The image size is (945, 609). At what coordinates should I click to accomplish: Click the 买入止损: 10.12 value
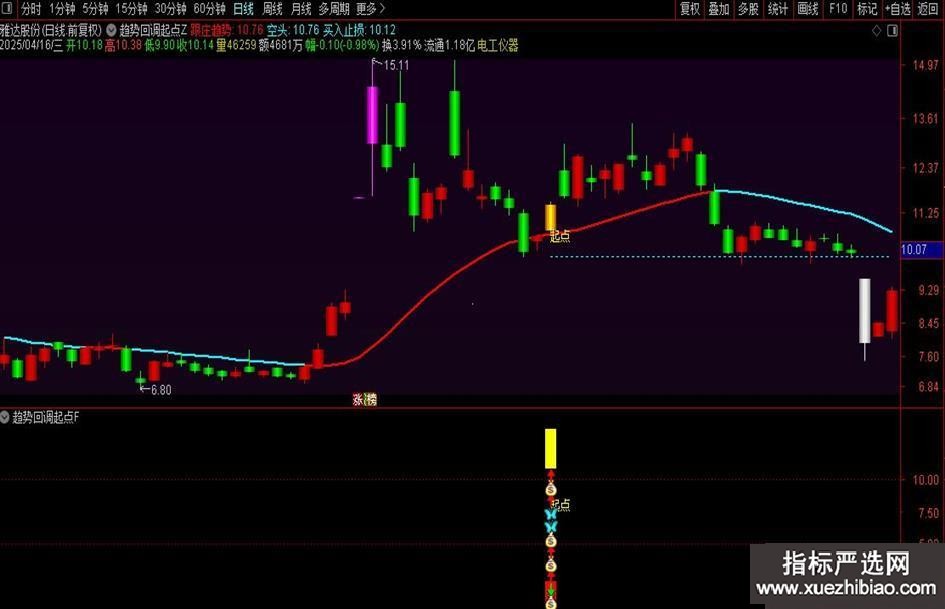(359, 30)
